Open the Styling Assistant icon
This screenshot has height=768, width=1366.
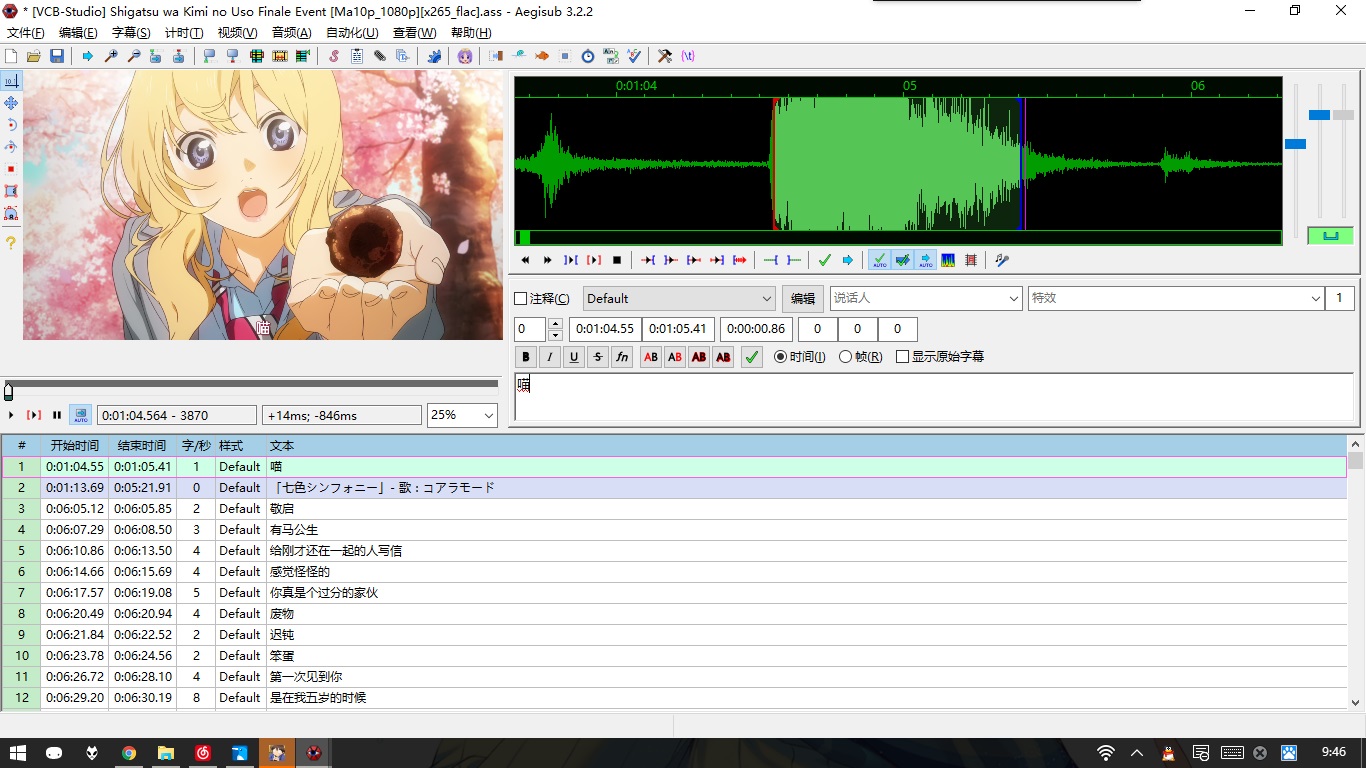click(518, 56)
